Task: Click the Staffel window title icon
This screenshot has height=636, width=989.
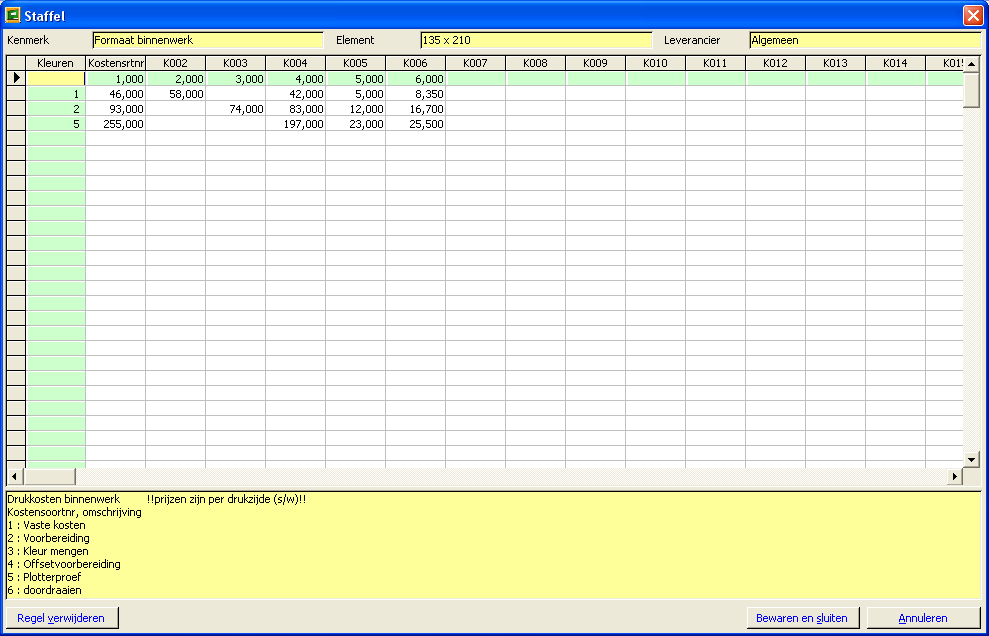Action: coord(12,15)
